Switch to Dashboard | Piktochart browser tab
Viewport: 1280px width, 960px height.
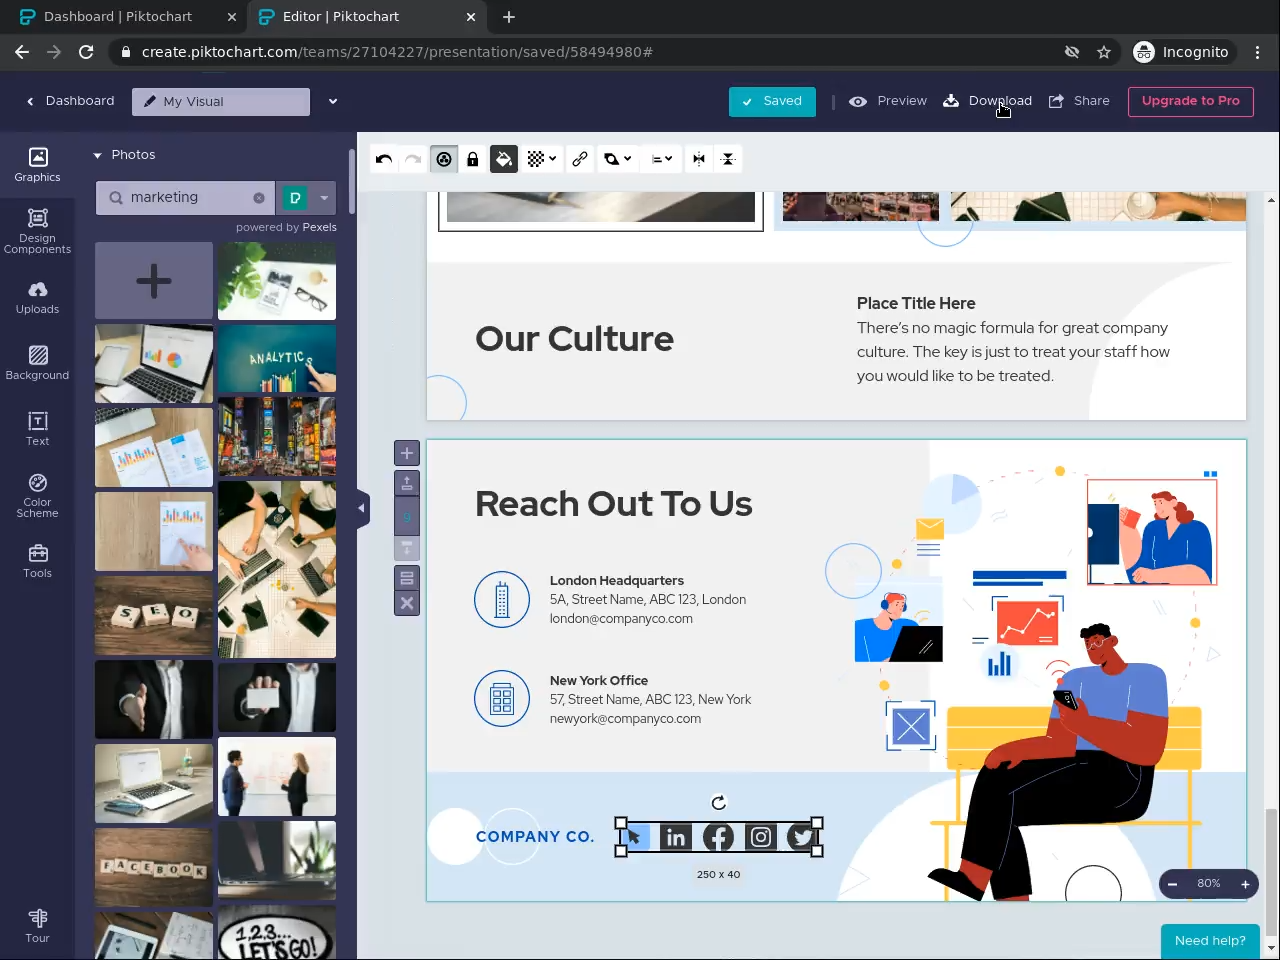coord(127,17)
